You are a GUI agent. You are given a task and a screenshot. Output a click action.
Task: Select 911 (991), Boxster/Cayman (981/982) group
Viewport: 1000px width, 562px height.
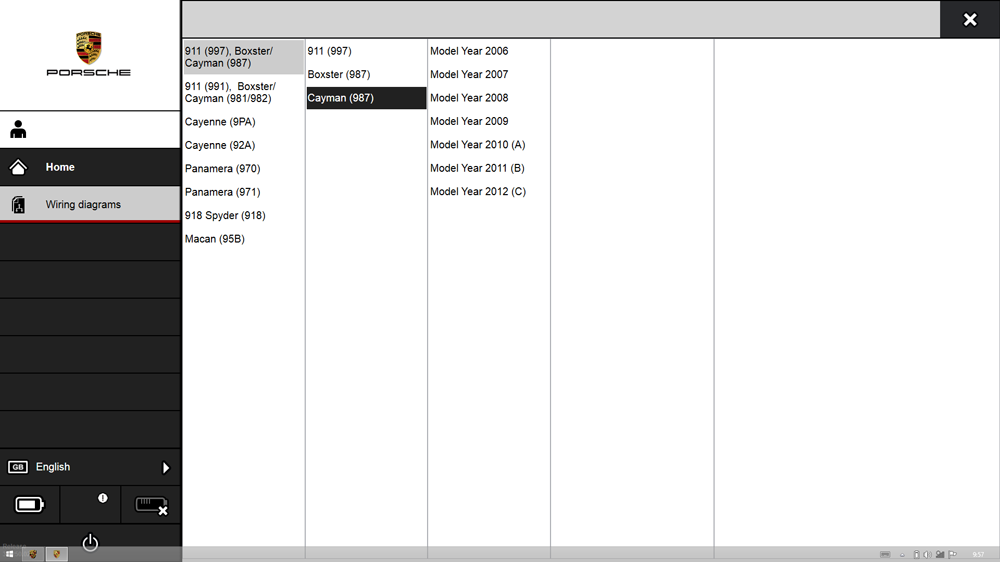coord(244,92)
